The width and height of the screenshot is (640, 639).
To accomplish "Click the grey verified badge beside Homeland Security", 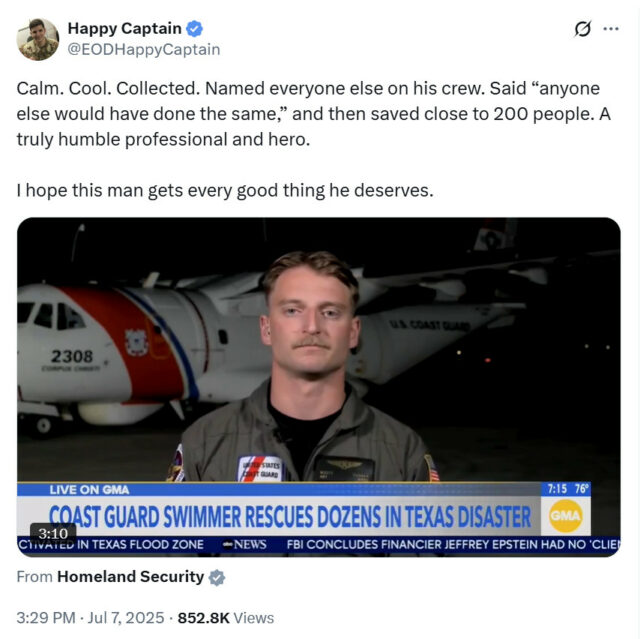I will [217, 577].
